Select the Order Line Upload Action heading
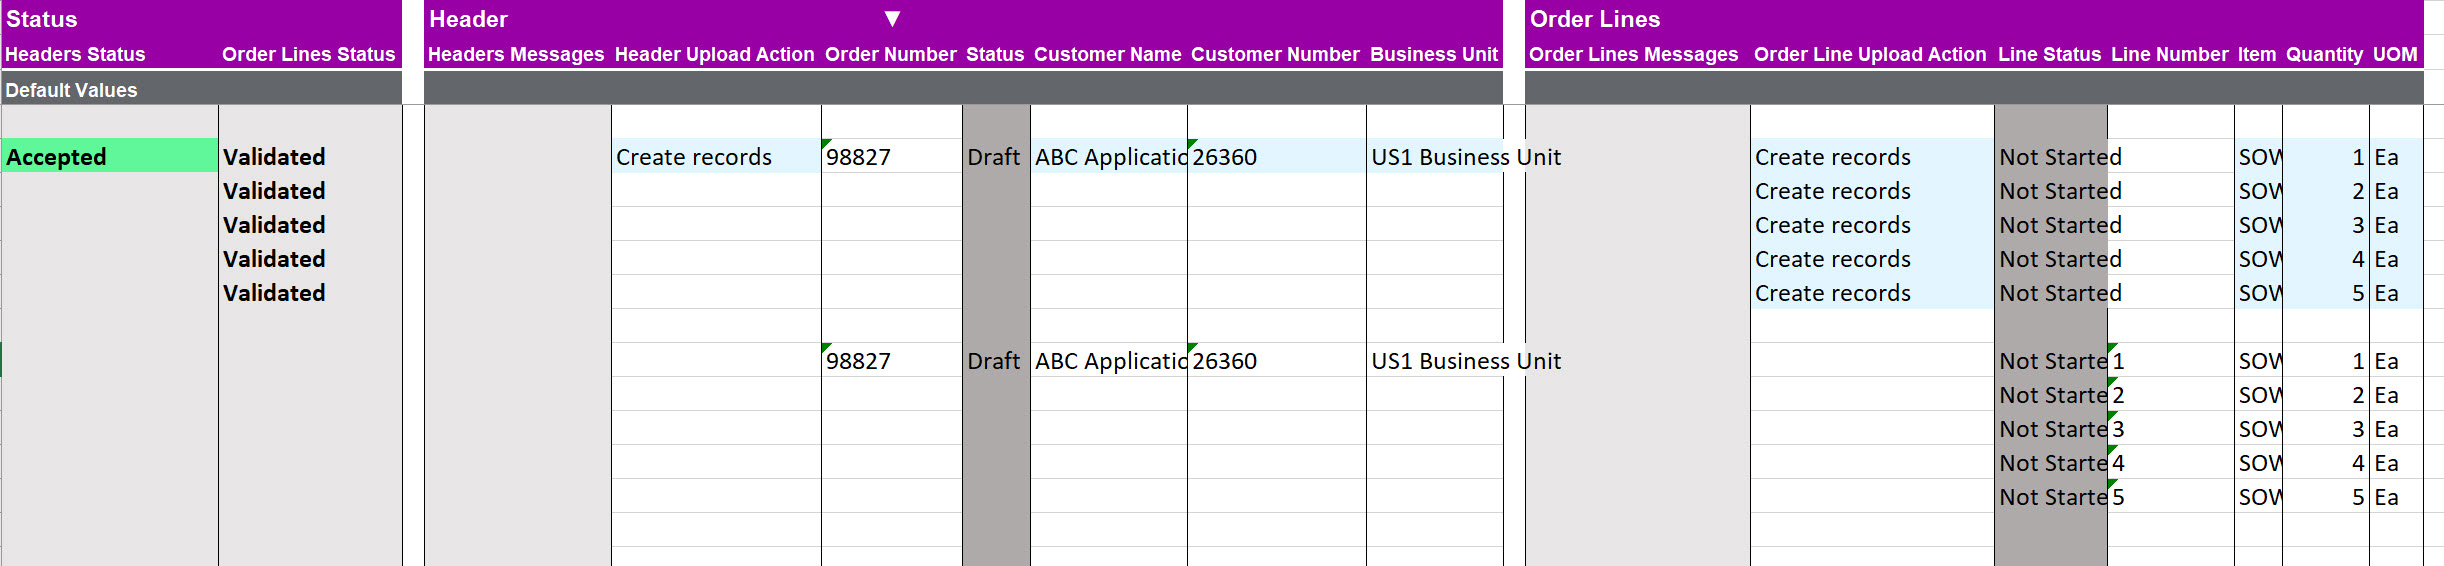The height and width of the screenshot is (566, 2444). (x=1869, y=55)
